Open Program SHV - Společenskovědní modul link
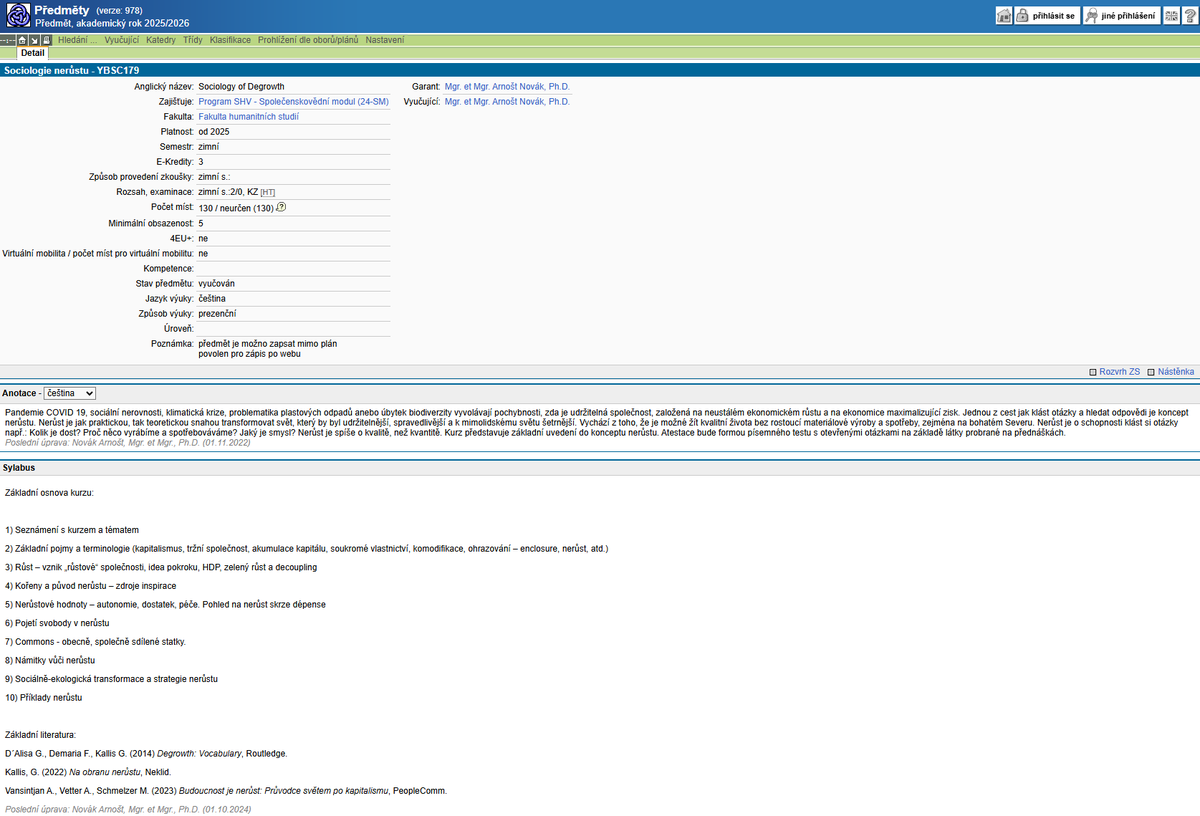This screenshot has height=816, width=1200. click(294, 102)
